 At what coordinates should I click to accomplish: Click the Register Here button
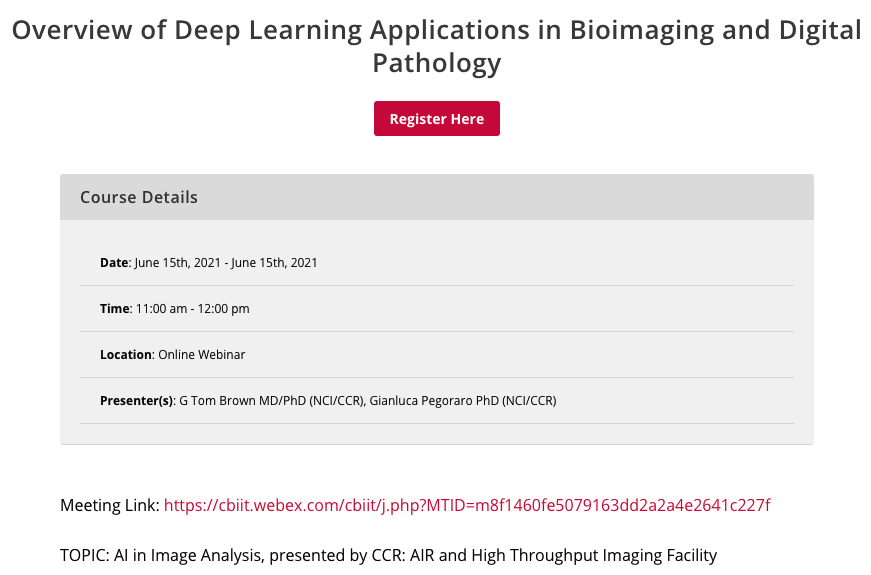coord(436,119)
